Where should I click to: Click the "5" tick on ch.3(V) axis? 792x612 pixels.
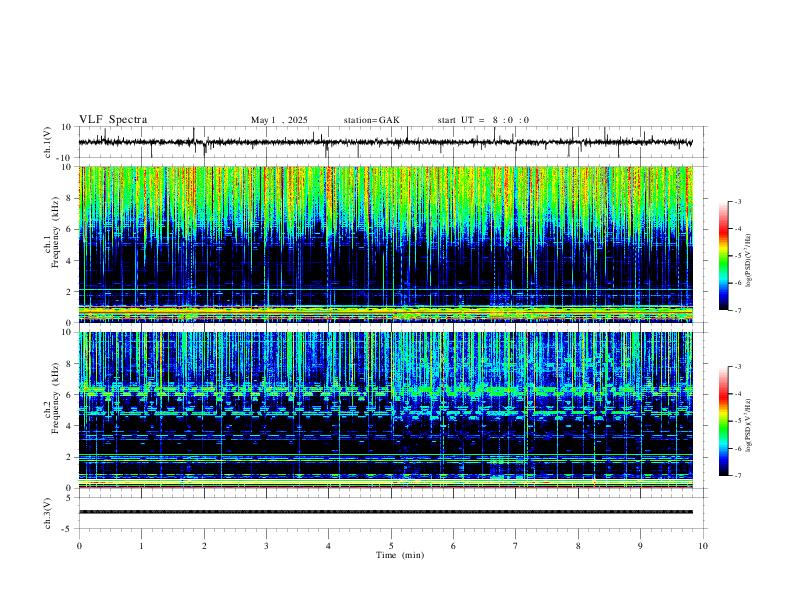(70, 497)
